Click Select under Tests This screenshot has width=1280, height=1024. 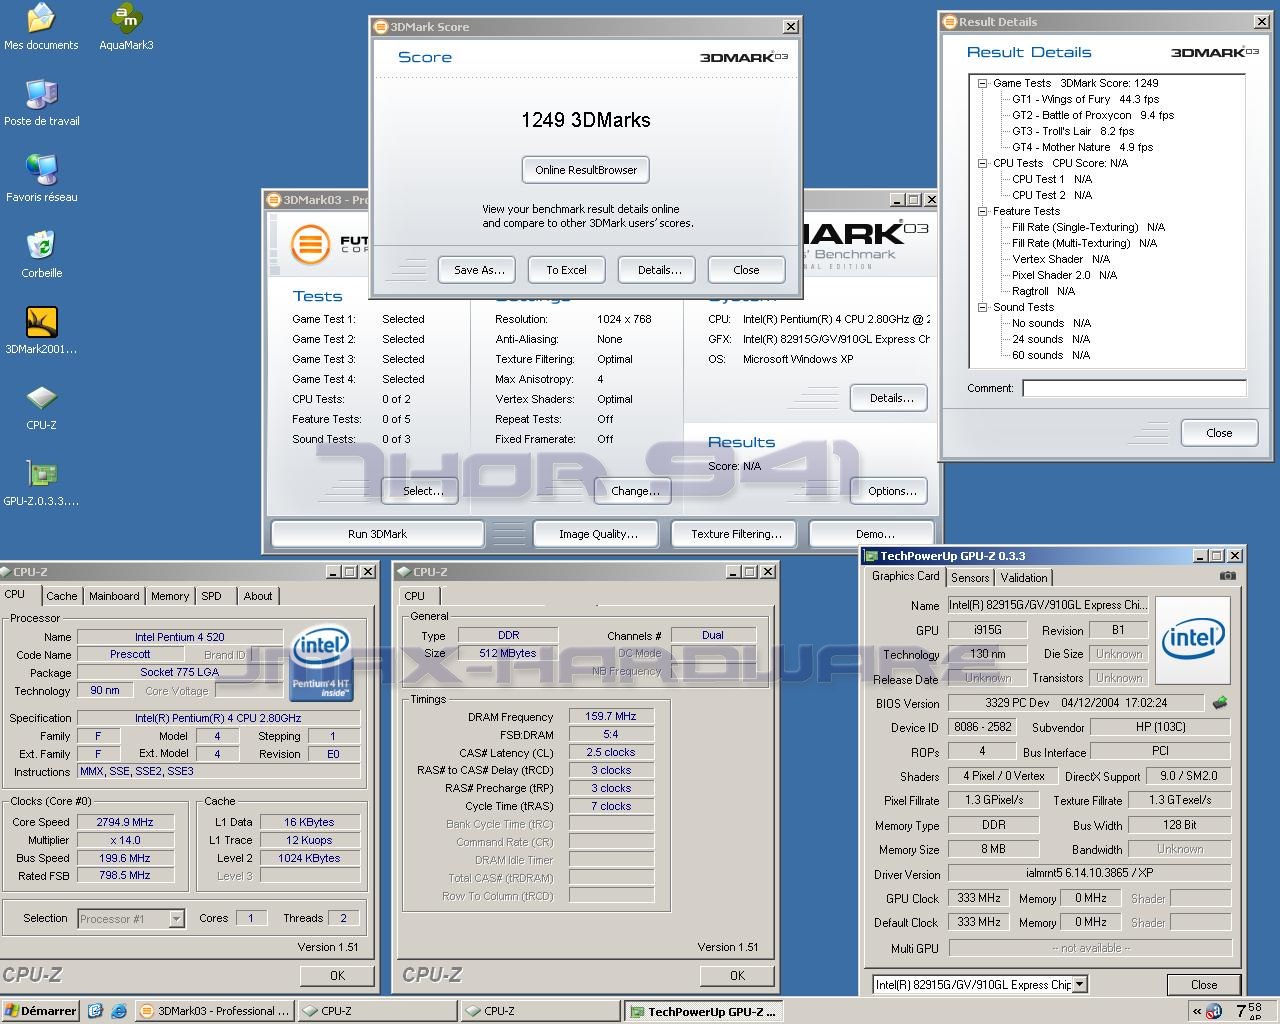[423, 491]
